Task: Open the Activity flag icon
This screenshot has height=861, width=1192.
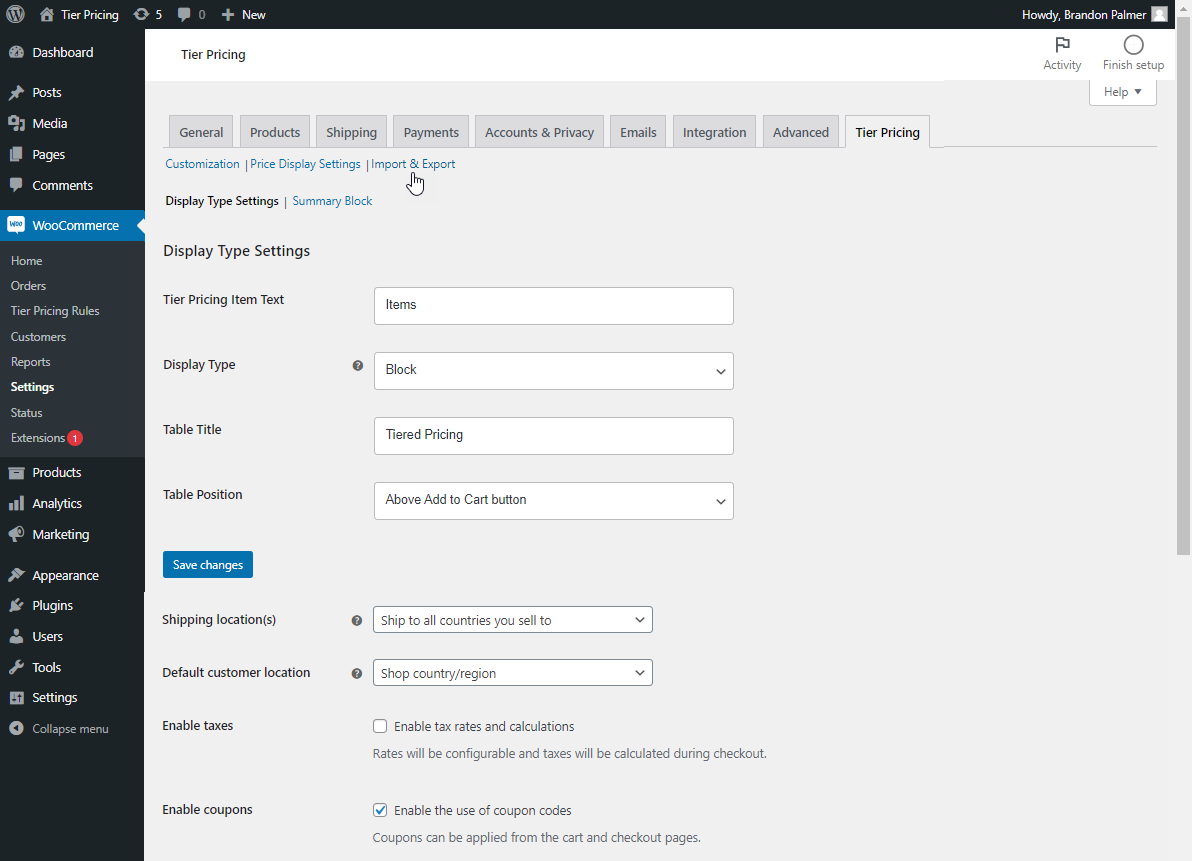Action: (1062, 45)
